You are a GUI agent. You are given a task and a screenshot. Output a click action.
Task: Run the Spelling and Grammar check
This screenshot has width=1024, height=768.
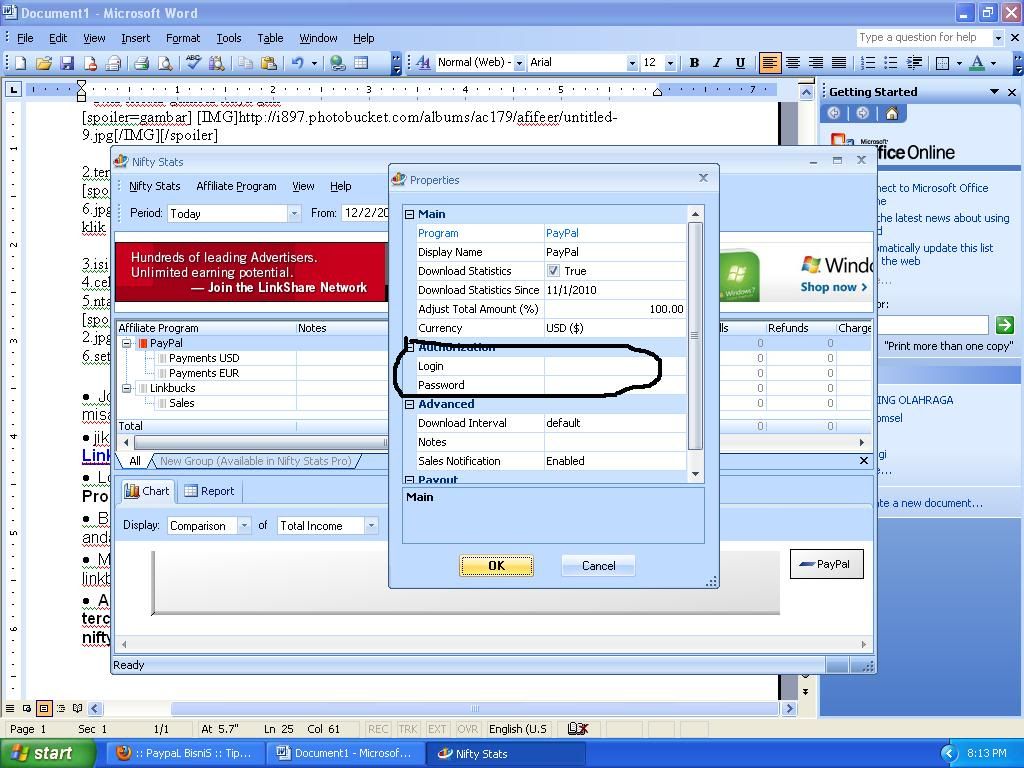tap(193, 63)
